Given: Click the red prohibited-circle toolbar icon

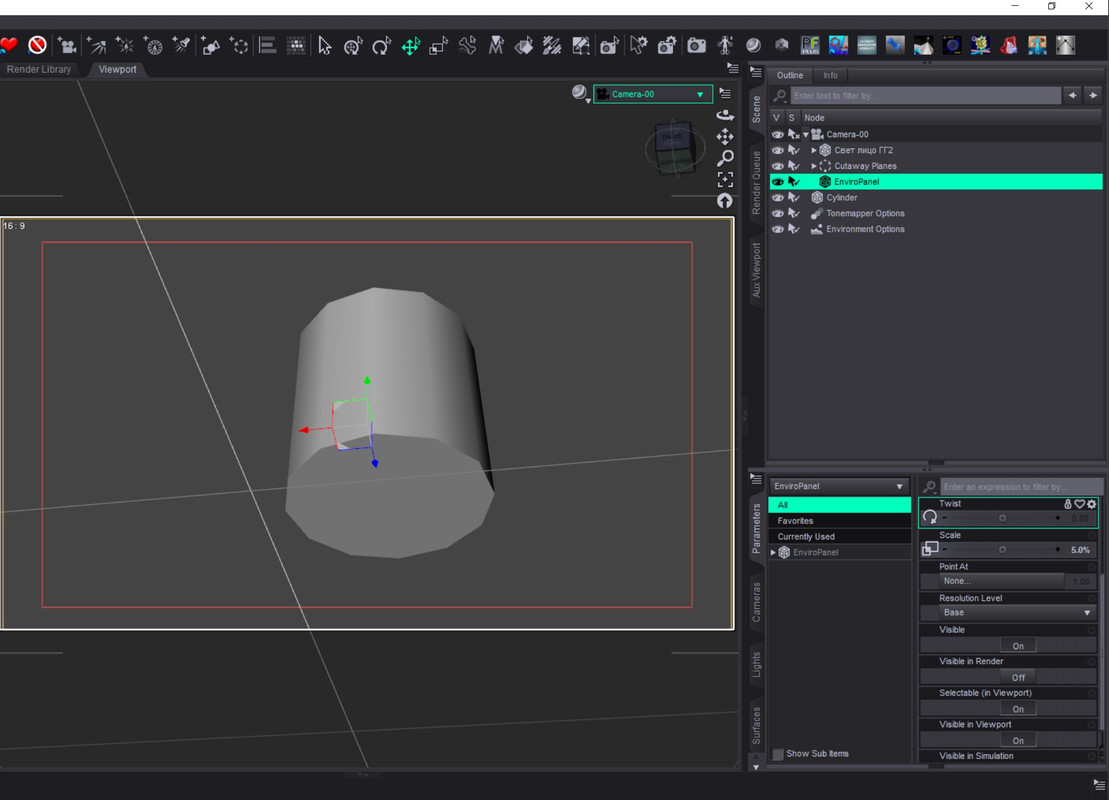Looking at the screenshot, I should [37, 46].
